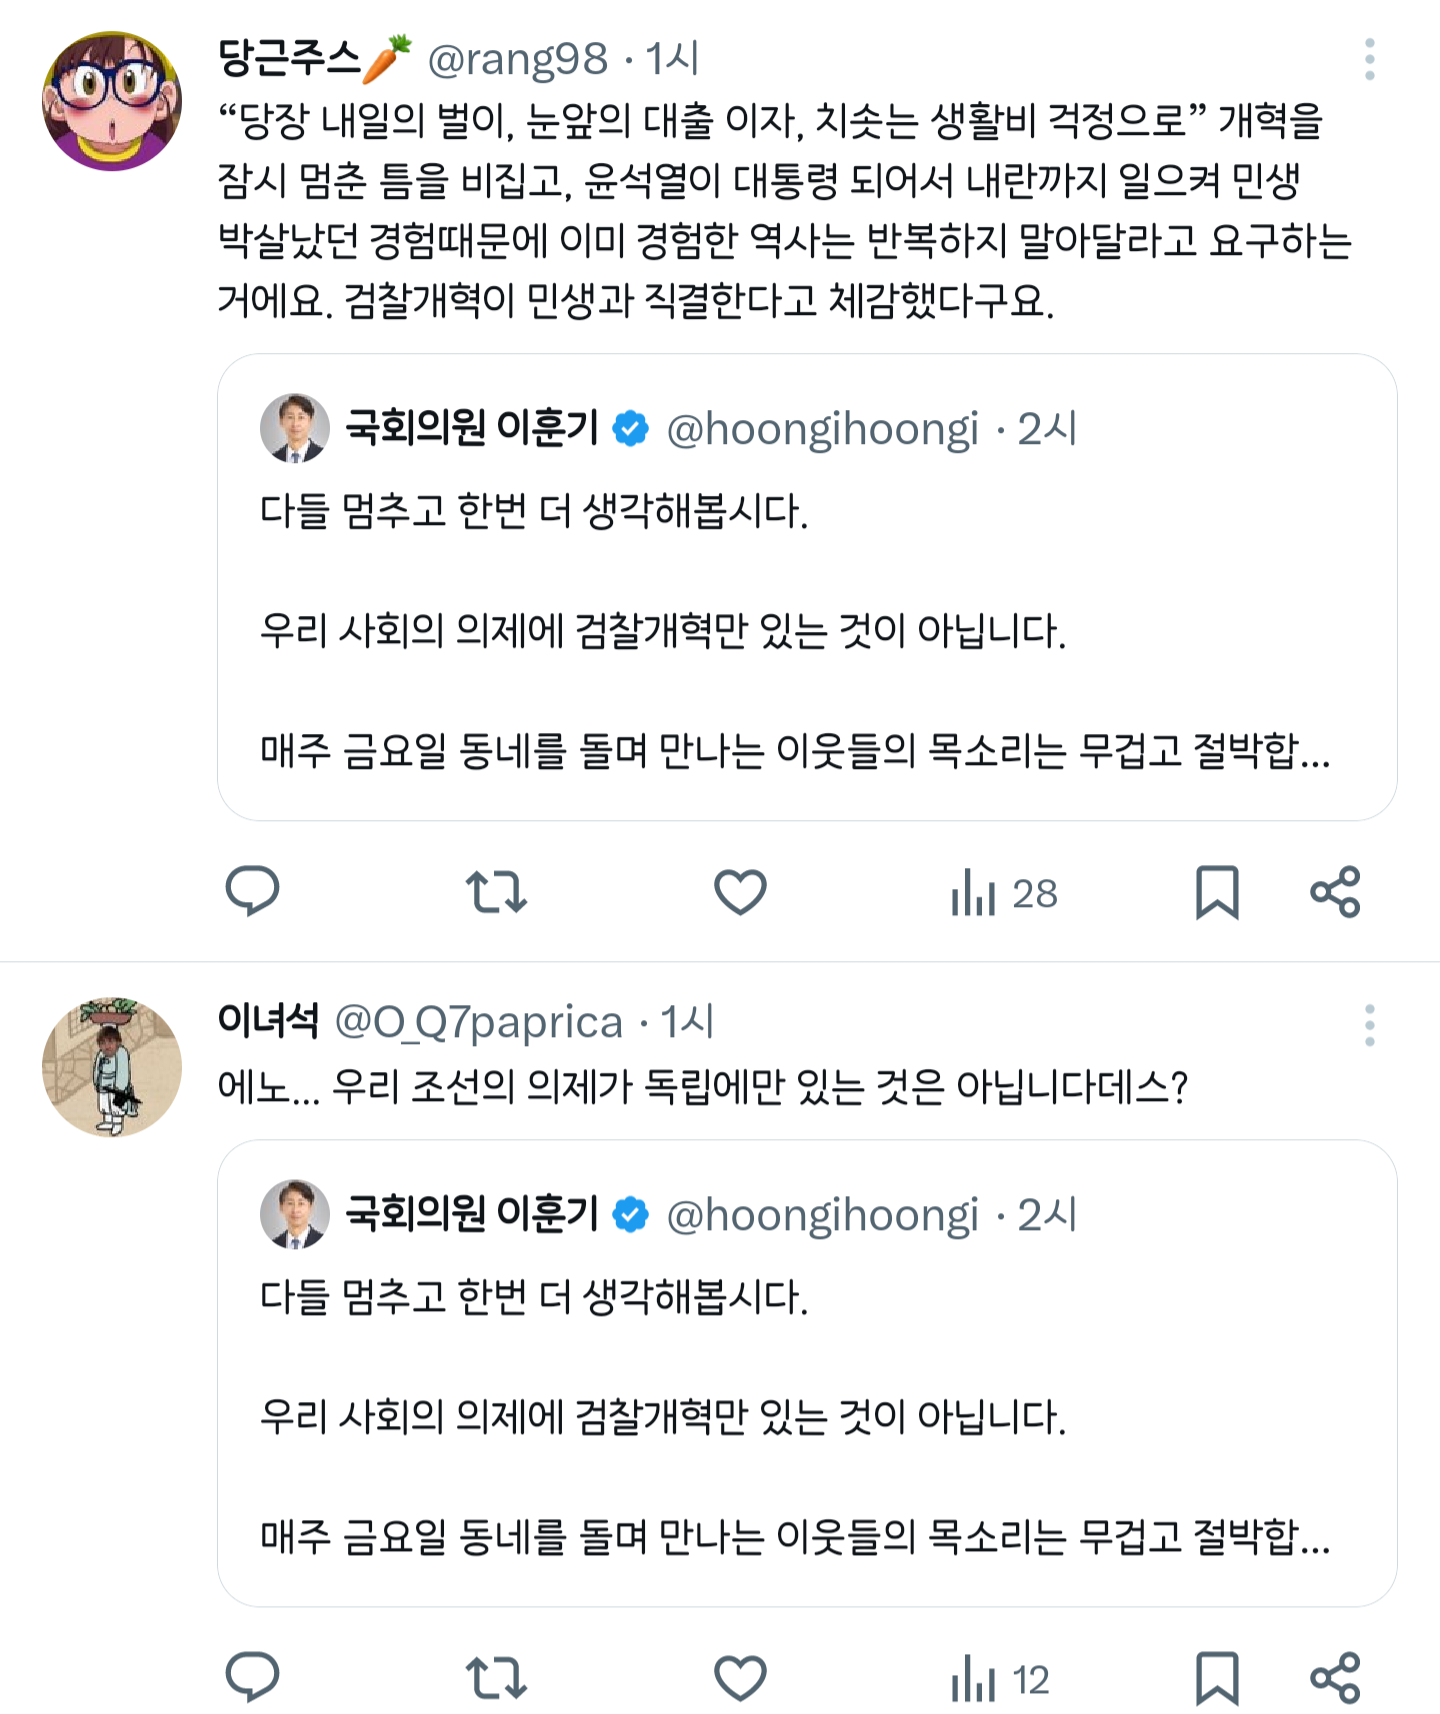This screenshot has height=1714, width=1440.
Task: Share the 이녀석 tweet
Action: click(1336, 1678)
